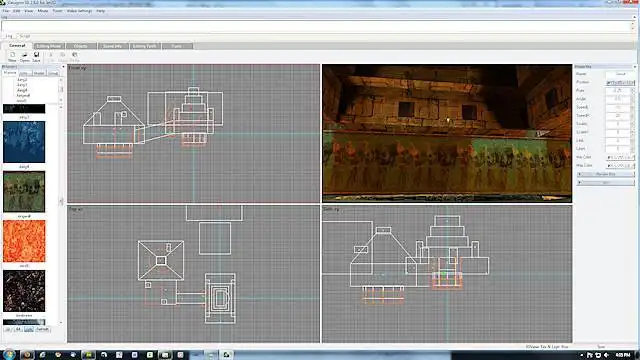Open the View menu
640x360 pixels.
click(29, 11)
